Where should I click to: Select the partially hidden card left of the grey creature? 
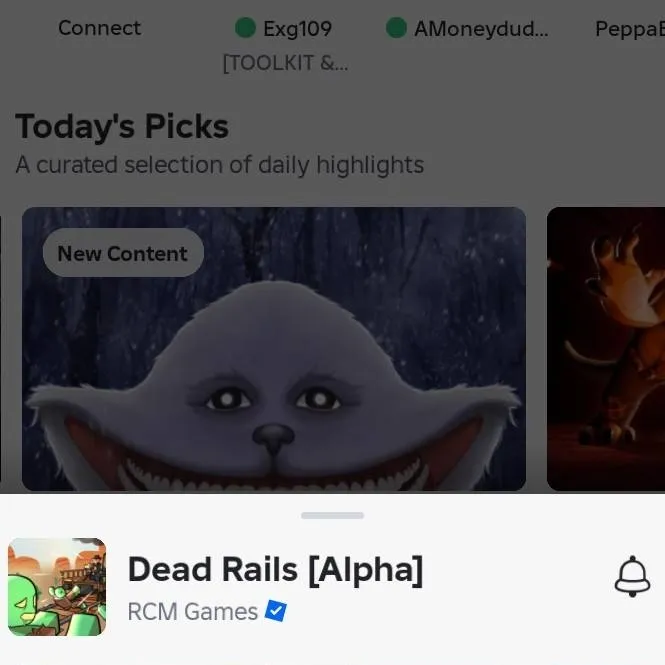[1, 349]
